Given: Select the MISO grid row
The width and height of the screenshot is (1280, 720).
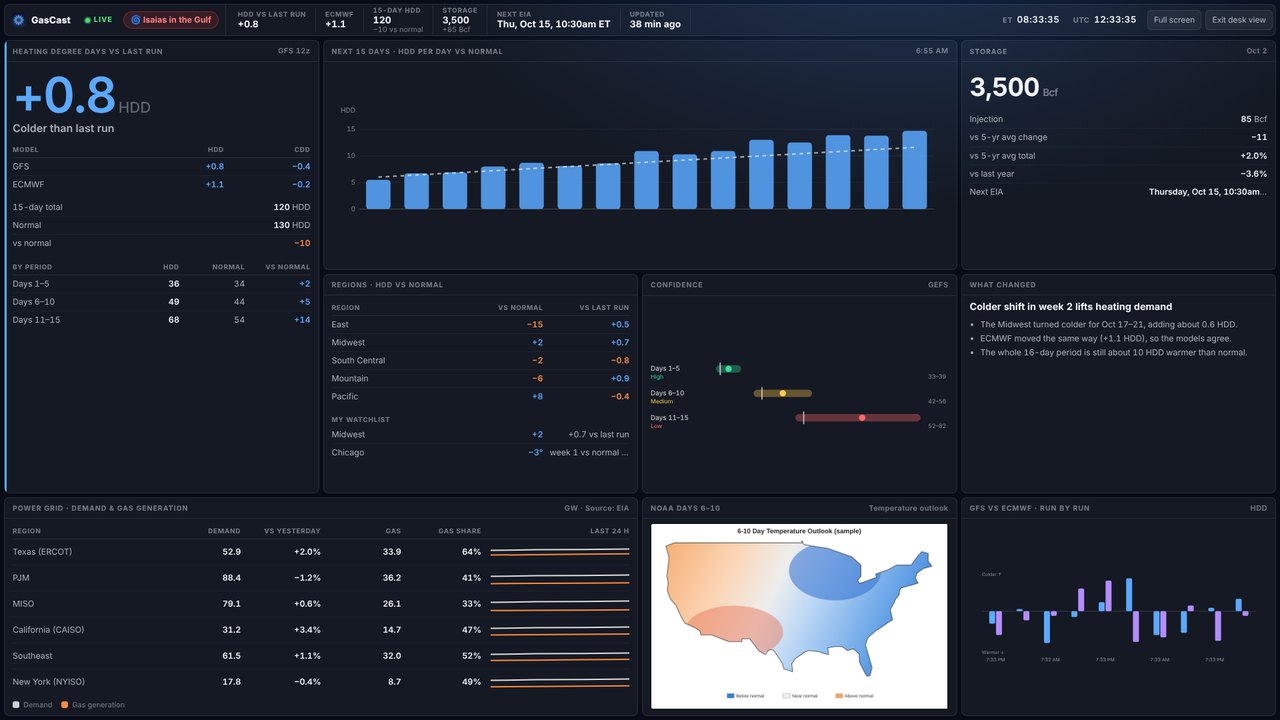Looking at the screenshot, I should 321,604.
